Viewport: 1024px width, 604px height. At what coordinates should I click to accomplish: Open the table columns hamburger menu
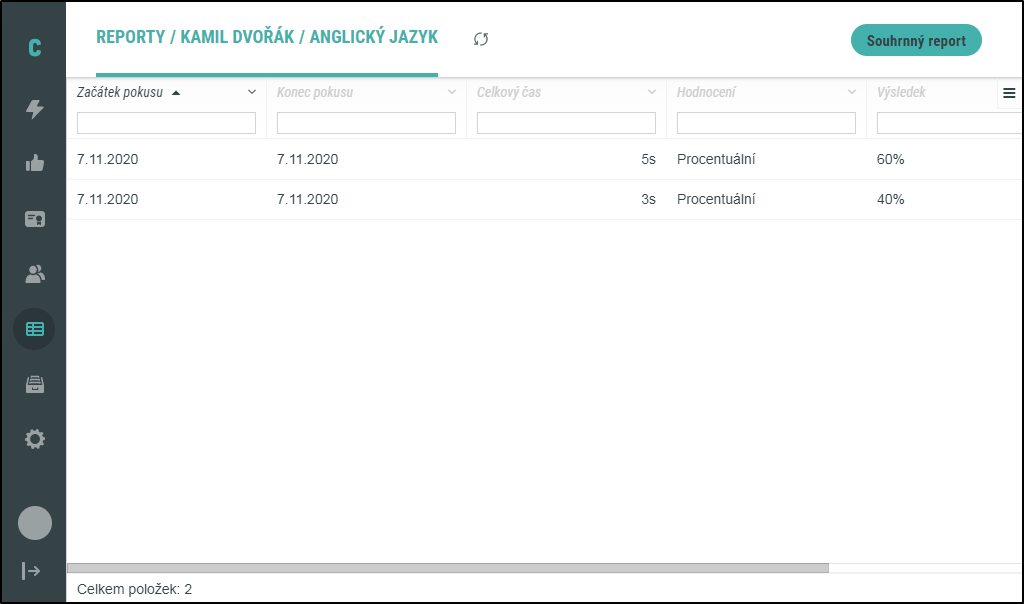(x=1009, y=93)
